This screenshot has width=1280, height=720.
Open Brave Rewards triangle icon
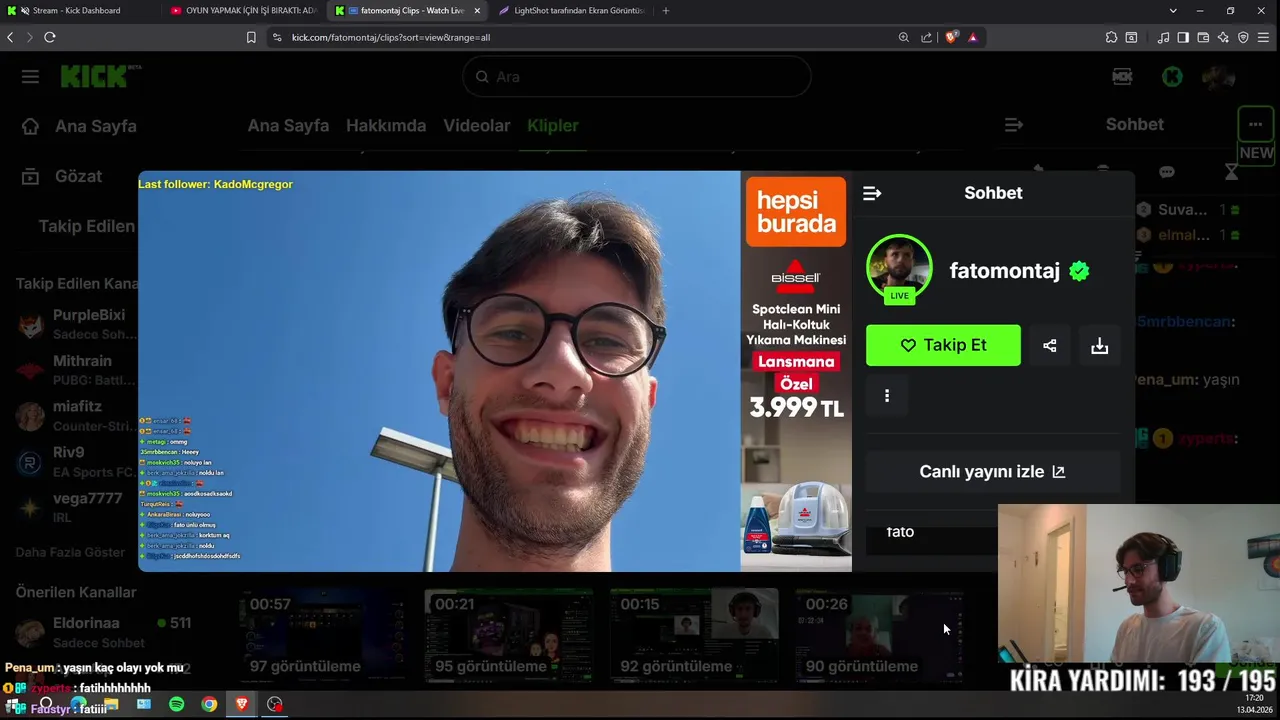[x=973, y=37]
